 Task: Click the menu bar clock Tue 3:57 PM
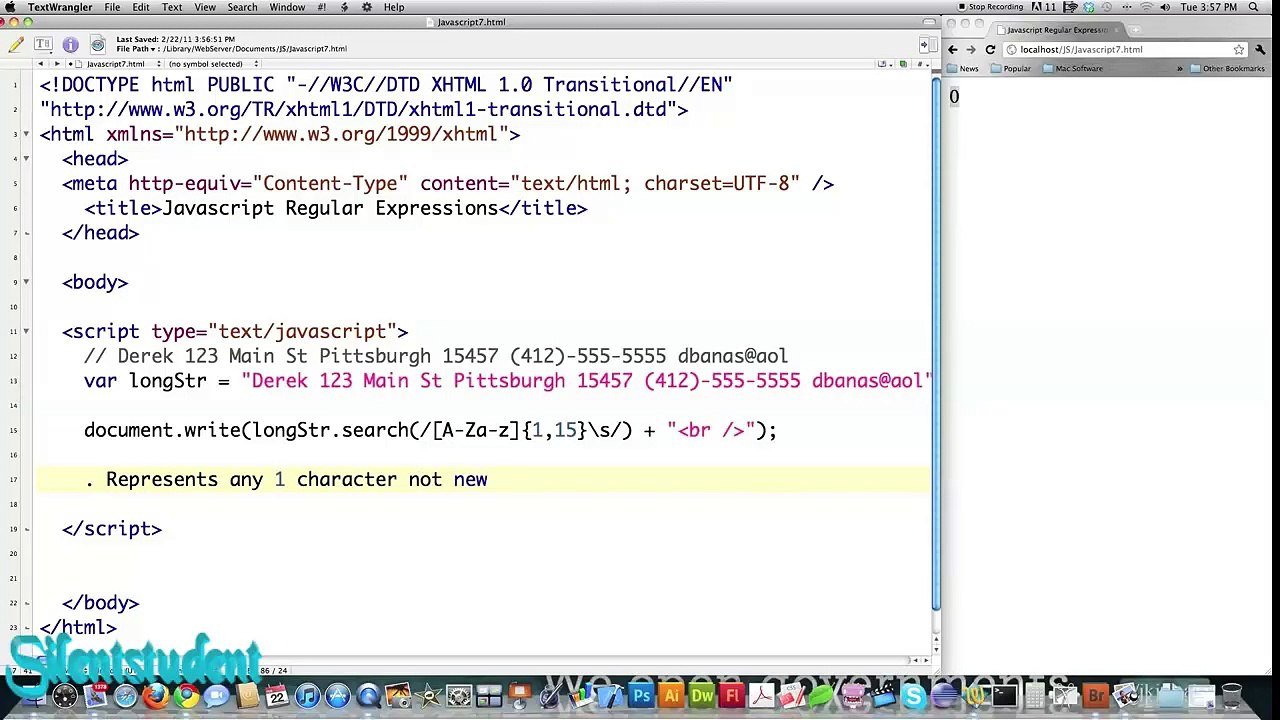(1208, 7)
